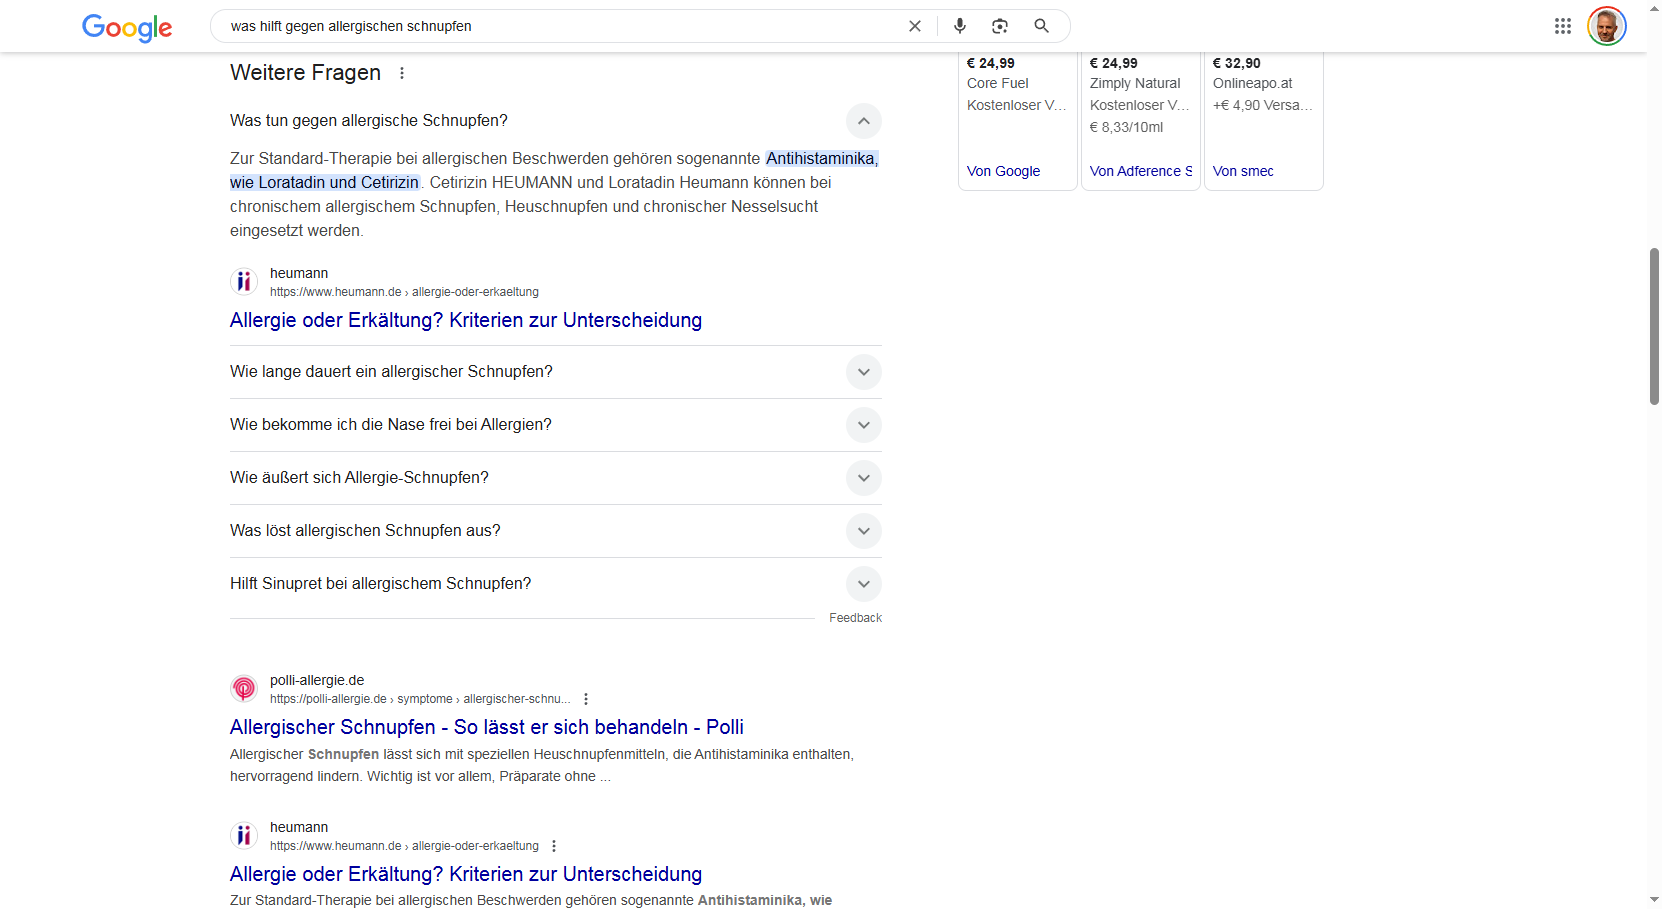Click the page vertical scrollbar thumb
1662x909 pixels.
click(1654, 326)
